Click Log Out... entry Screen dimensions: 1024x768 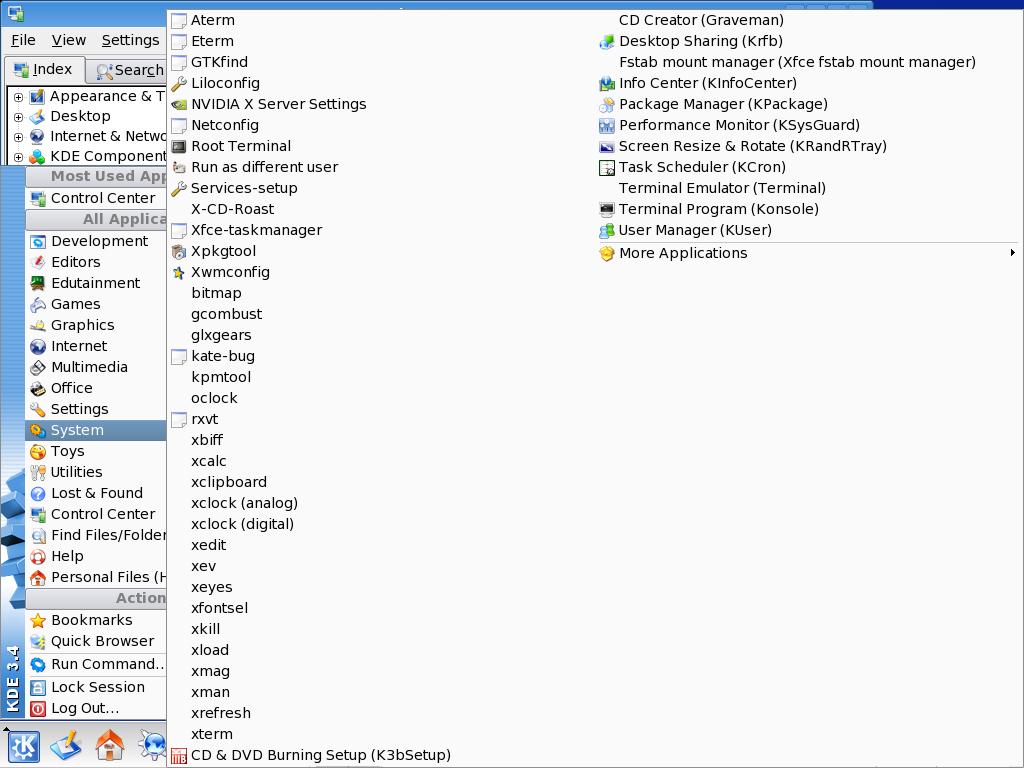(95, 708)
